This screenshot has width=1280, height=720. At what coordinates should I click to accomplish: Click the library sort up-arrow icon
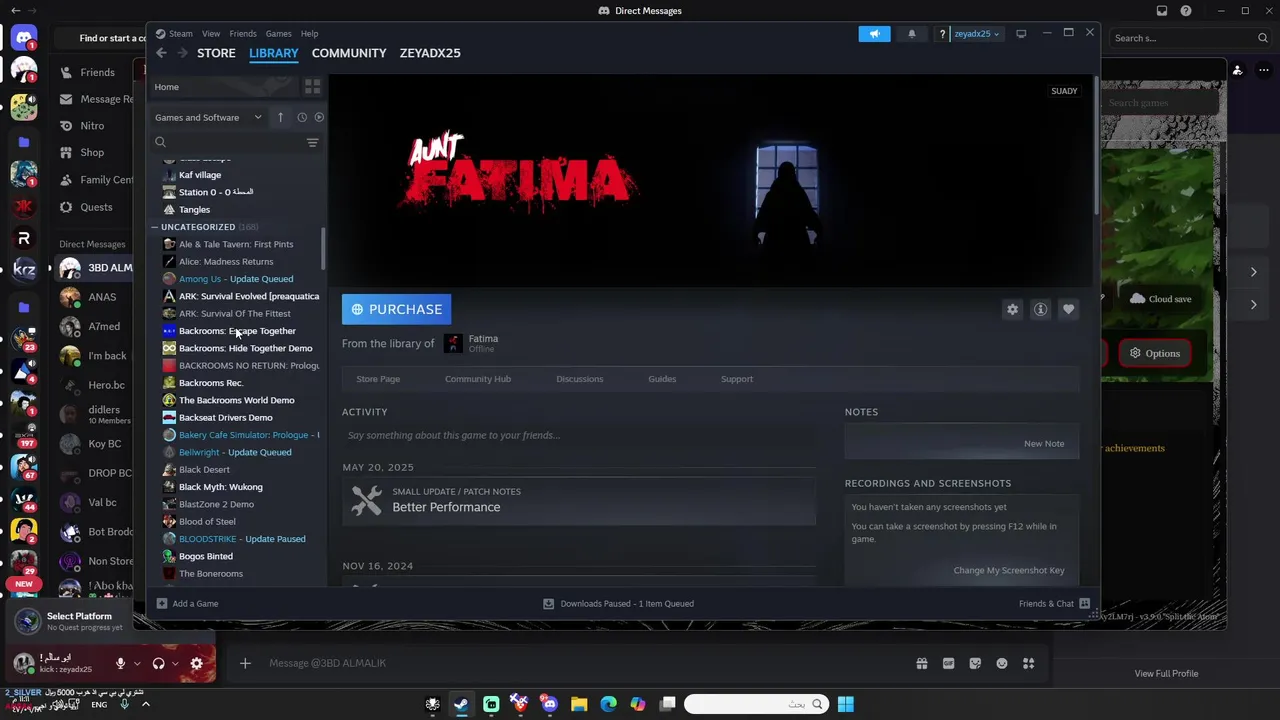(x=280, y=117)
